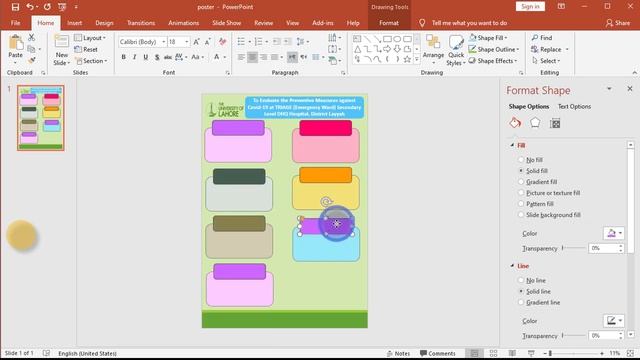640x360 pixels.
Task: Open Section dropdown
Action: pos(91,61)
